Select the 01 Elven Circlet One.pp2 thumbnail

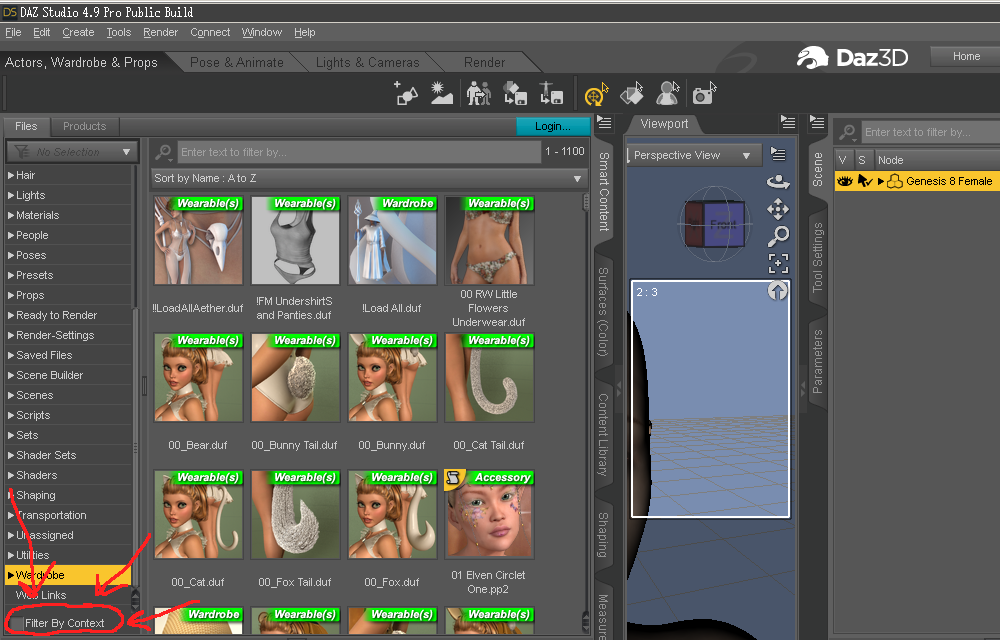489,514
